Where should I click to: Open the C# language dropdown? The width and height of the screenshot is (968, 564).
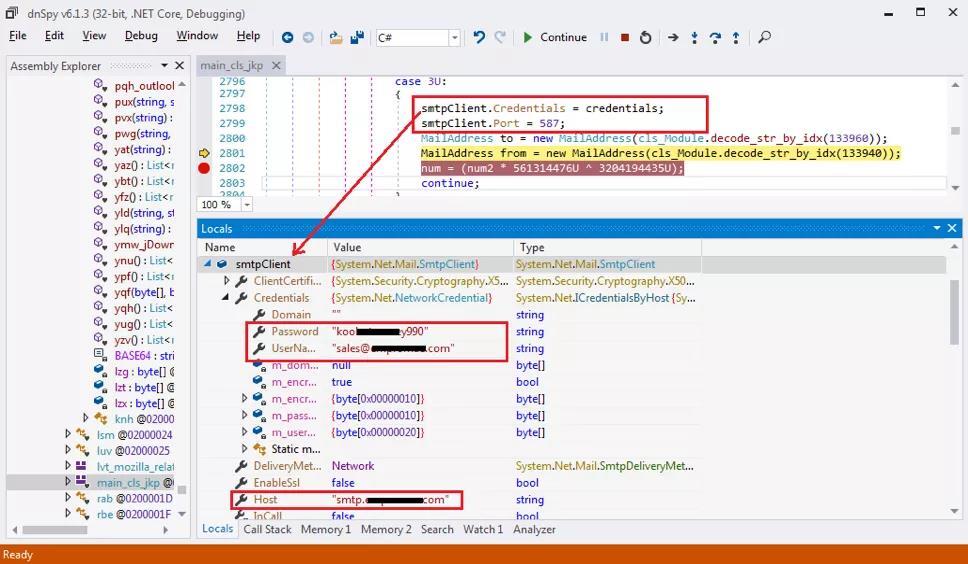click(454, 38)
